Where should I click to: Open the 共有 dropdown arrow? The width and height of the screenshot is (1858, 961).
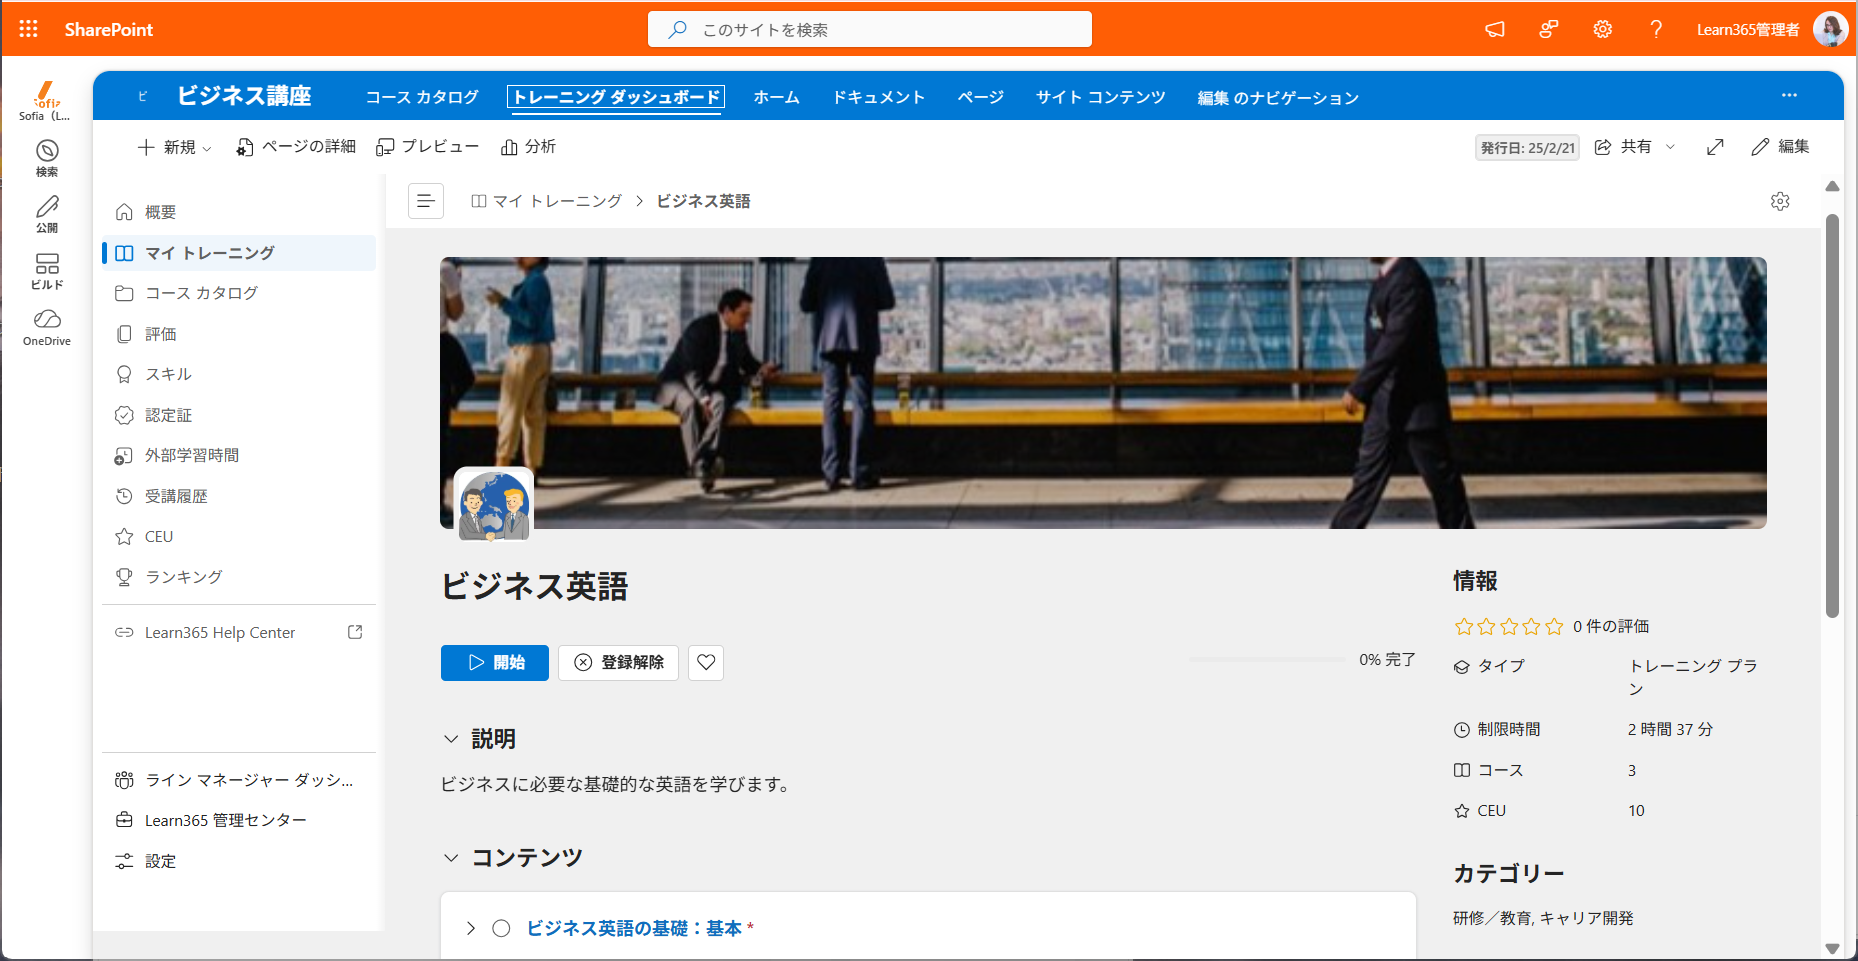pos(1670,147)
